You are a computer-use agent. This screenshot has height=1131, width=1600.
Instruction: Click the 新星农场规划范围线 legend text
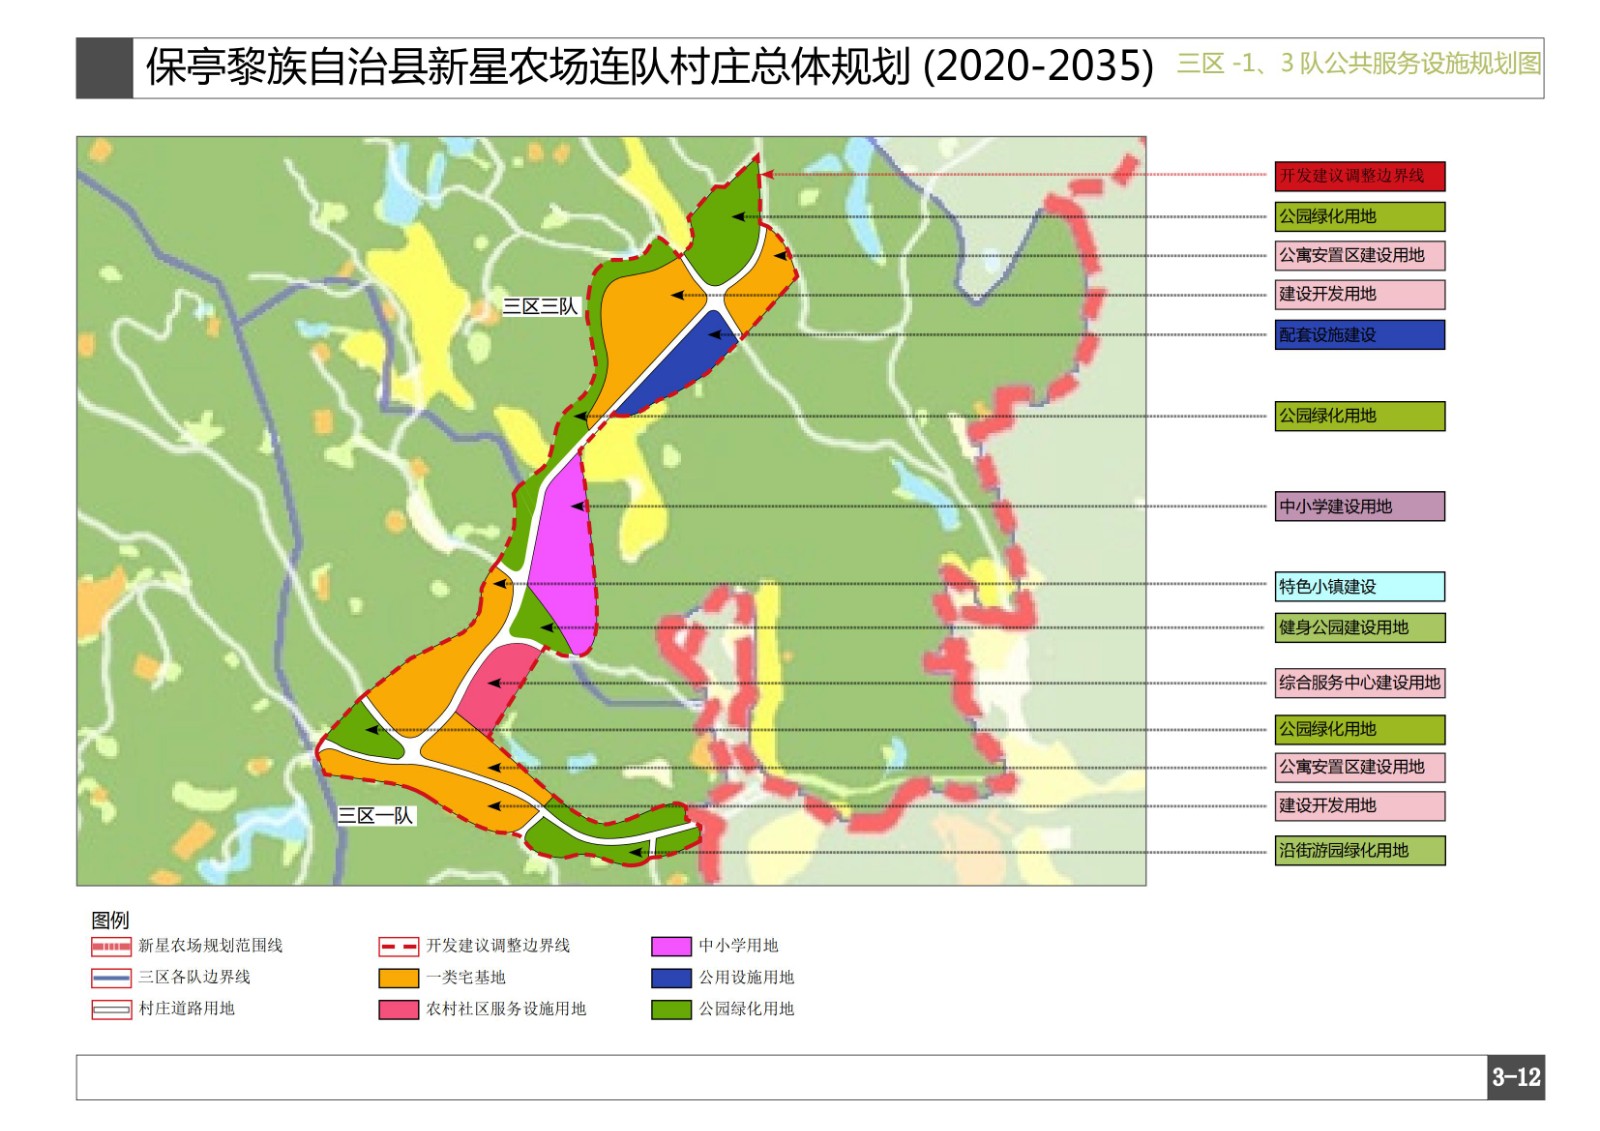[210, 946]
